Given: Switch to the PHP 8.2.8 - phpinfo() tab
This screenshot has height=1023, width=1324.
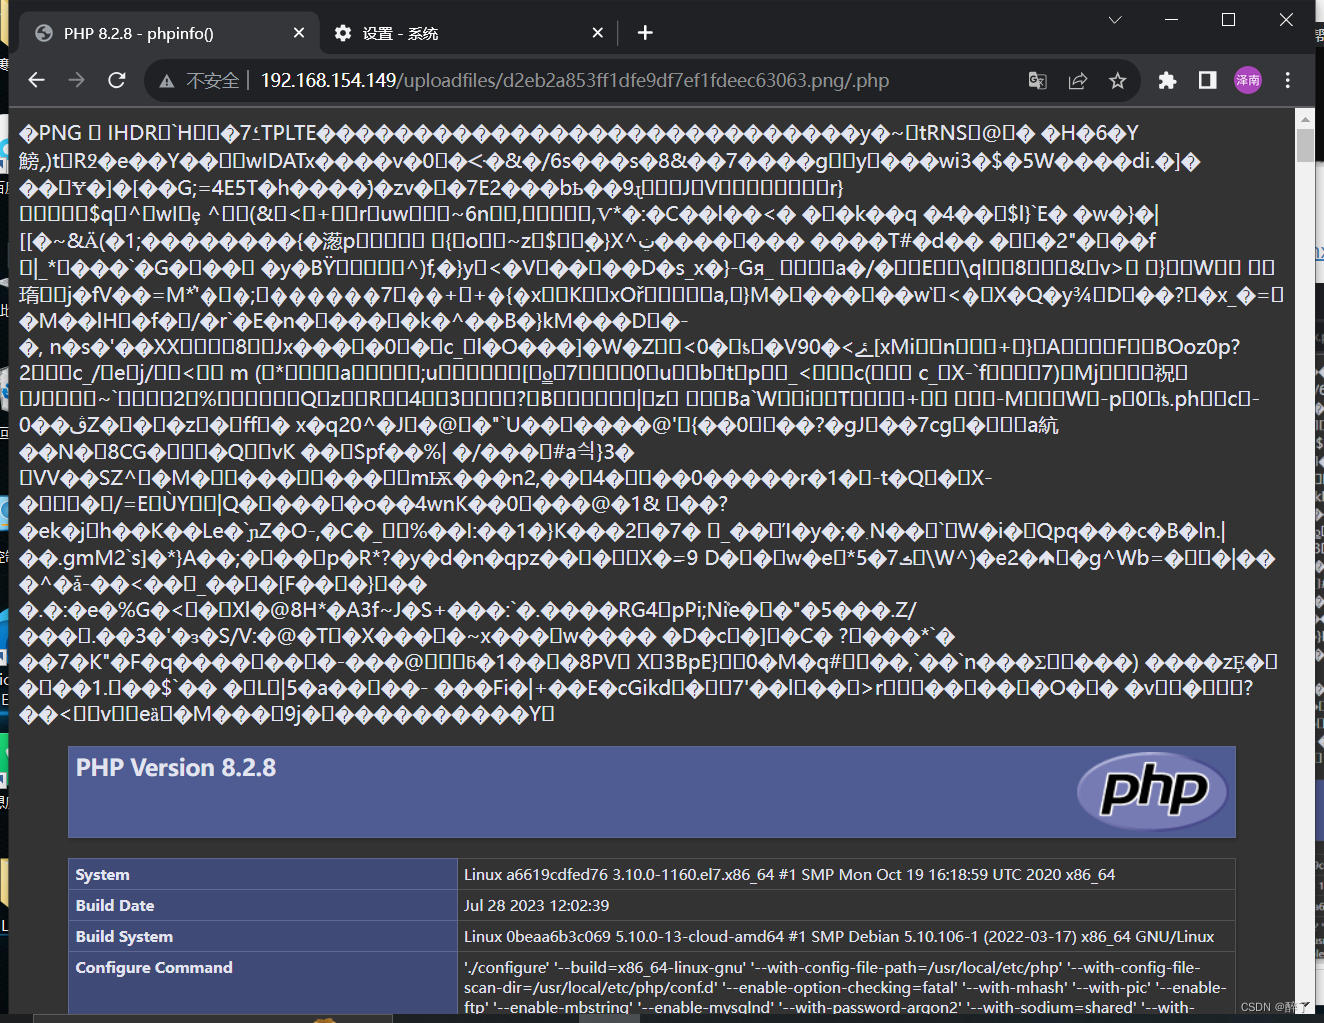Looking at the screenshot, I should coord(169,33).
